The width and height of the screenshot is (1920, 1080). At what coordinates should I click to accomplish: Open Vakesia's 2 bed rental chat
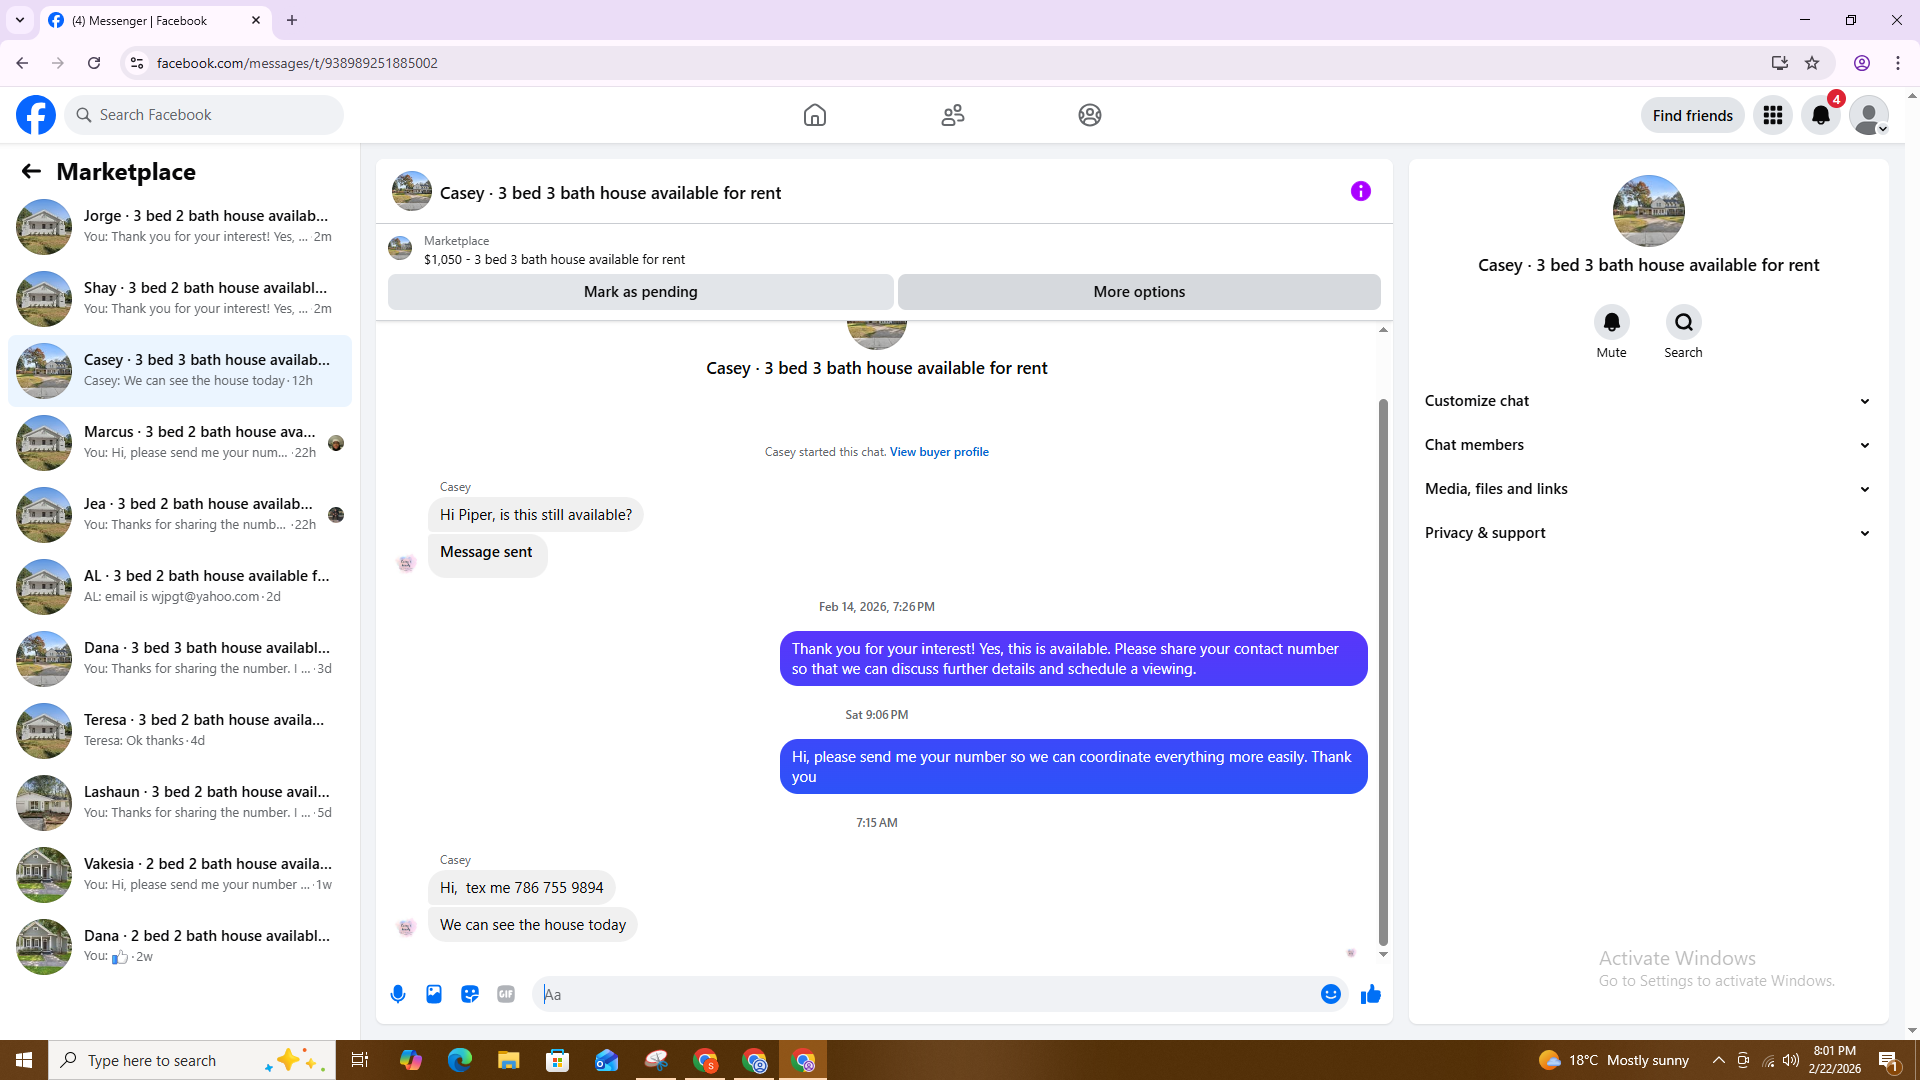[x=180, y=875]
